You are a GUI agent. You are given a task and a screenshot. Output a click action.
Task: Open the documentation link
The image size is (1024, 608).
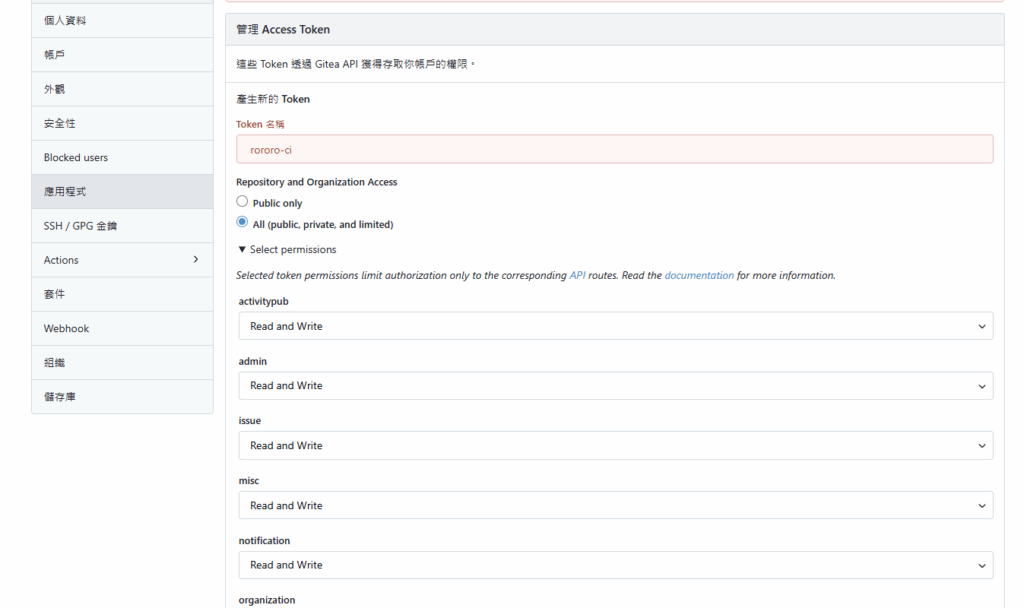click(x=699, y=275)
